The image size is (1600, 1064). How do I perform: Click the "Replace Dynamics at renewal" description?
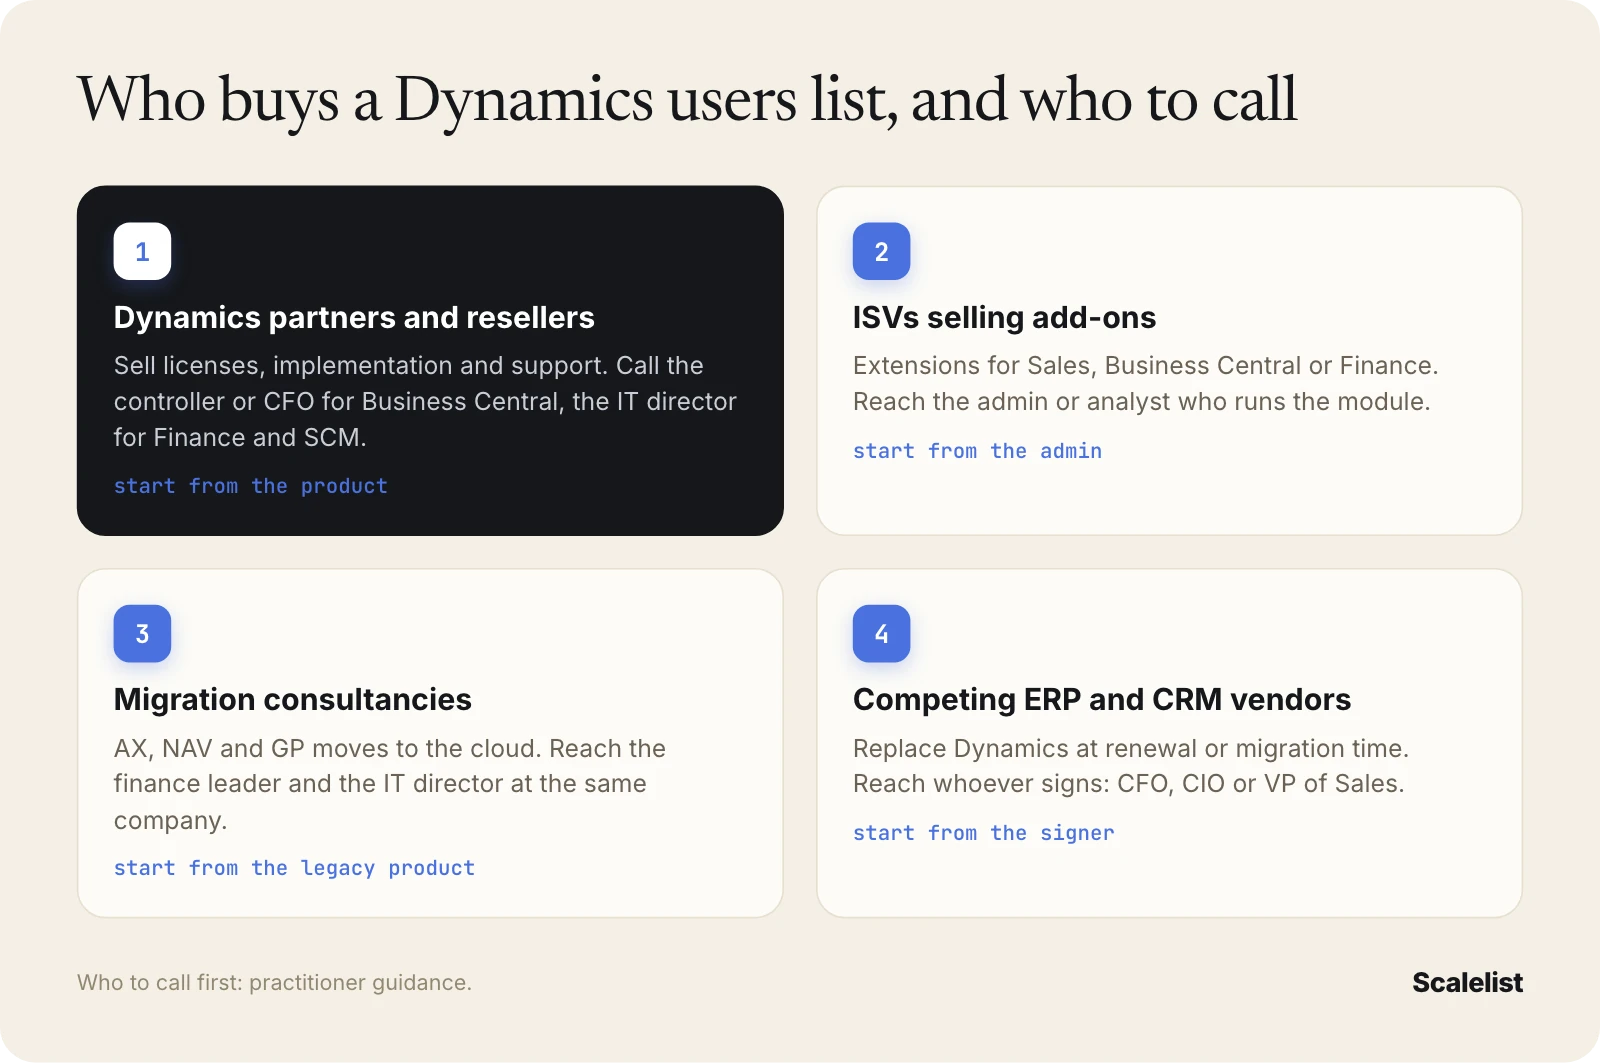pyautogui.click(x=1130, y=766)
